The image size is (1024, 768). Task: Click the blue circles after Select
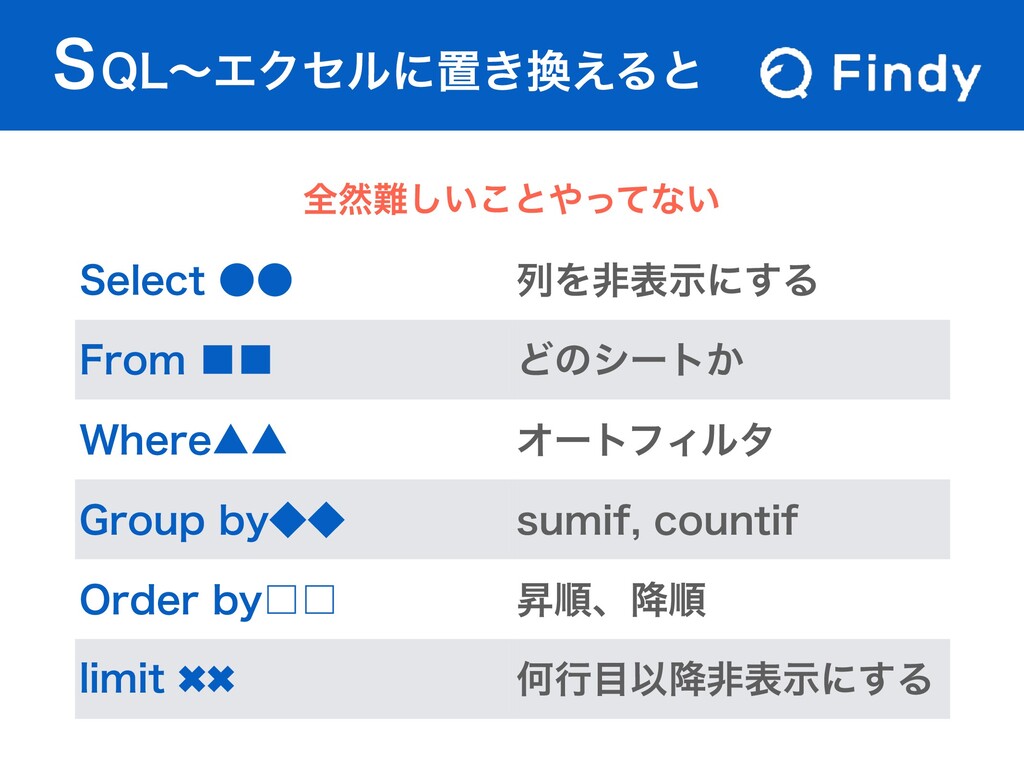point(255,281)
